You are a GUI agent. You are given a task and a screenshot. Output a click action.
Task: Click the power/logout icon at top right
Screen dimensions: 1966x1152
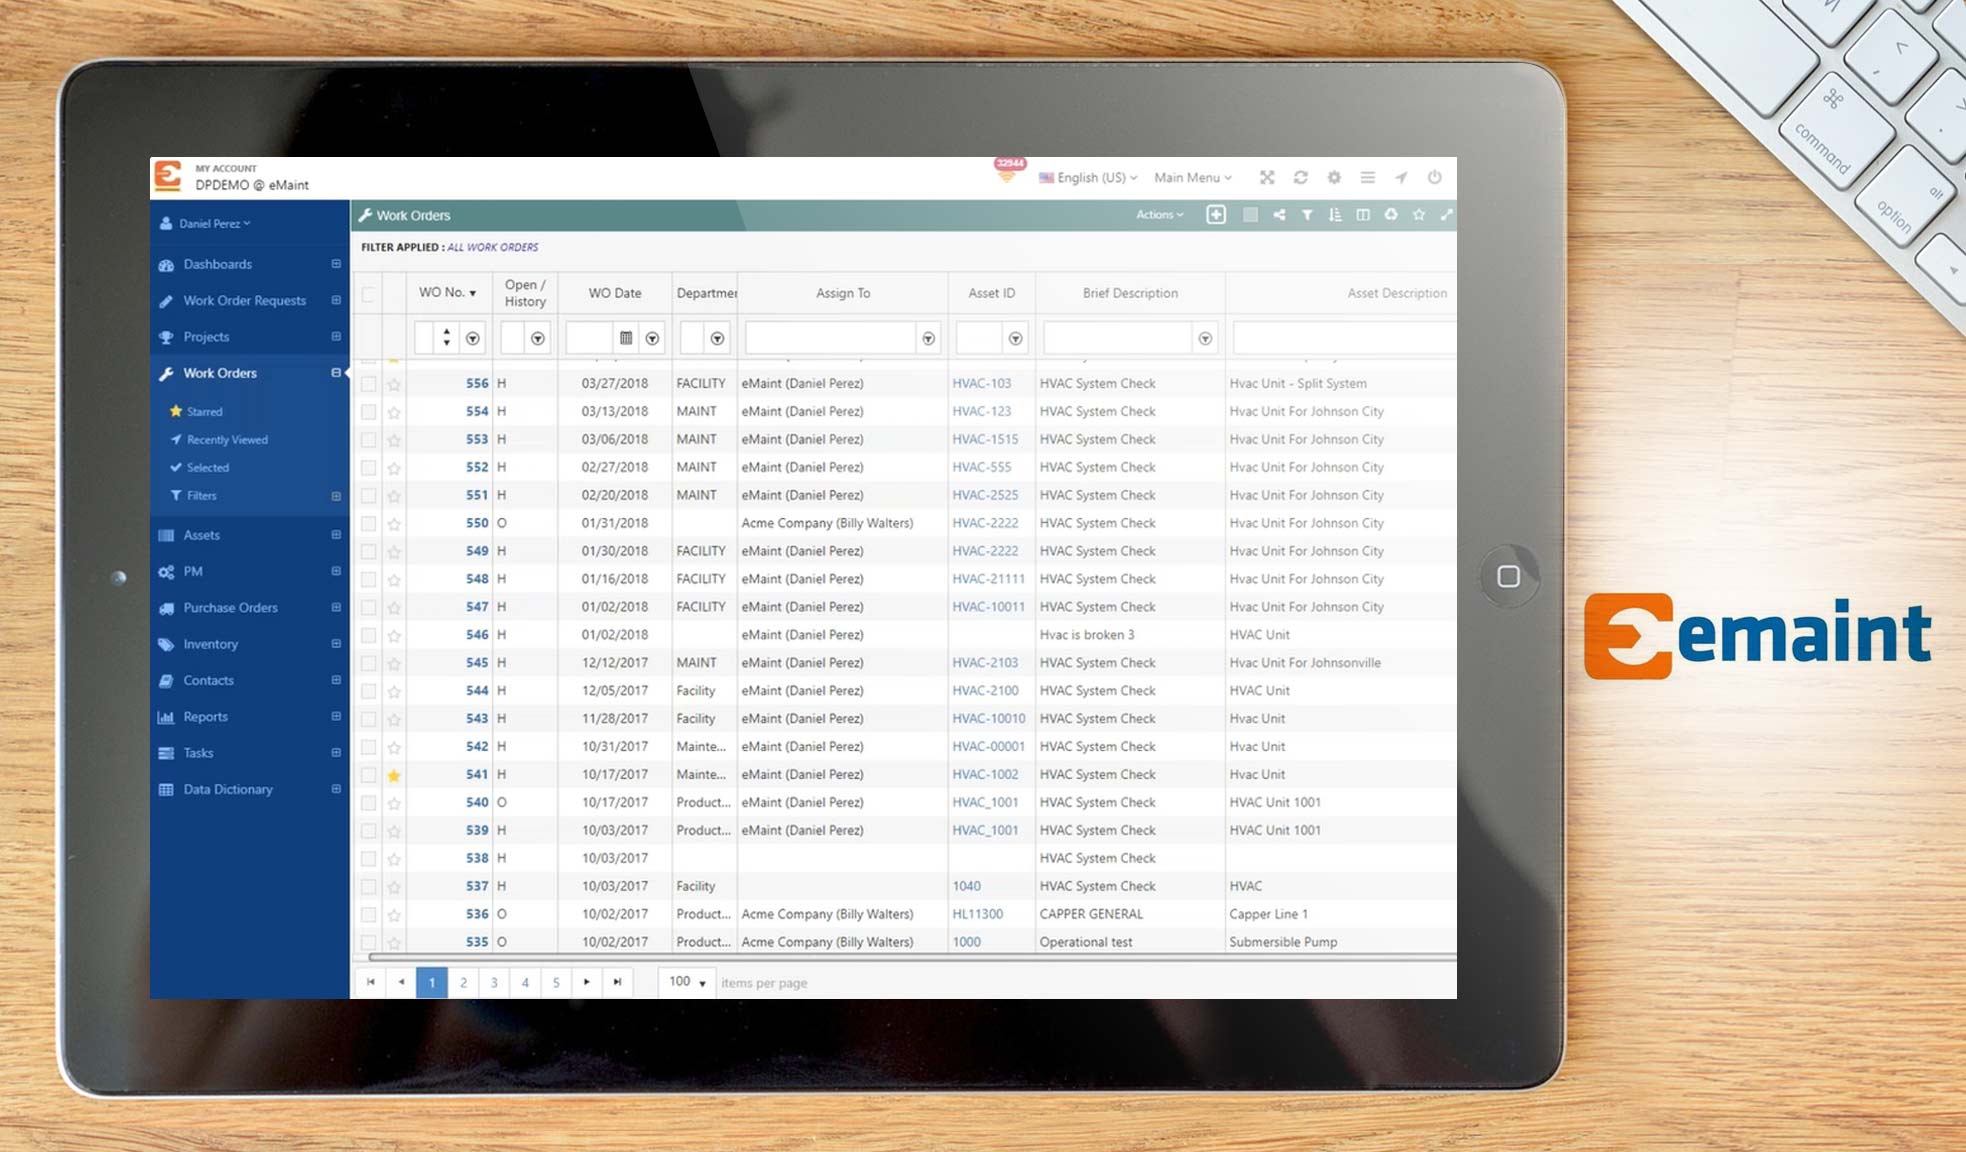pyautogui.click(x=1434, y=177)
